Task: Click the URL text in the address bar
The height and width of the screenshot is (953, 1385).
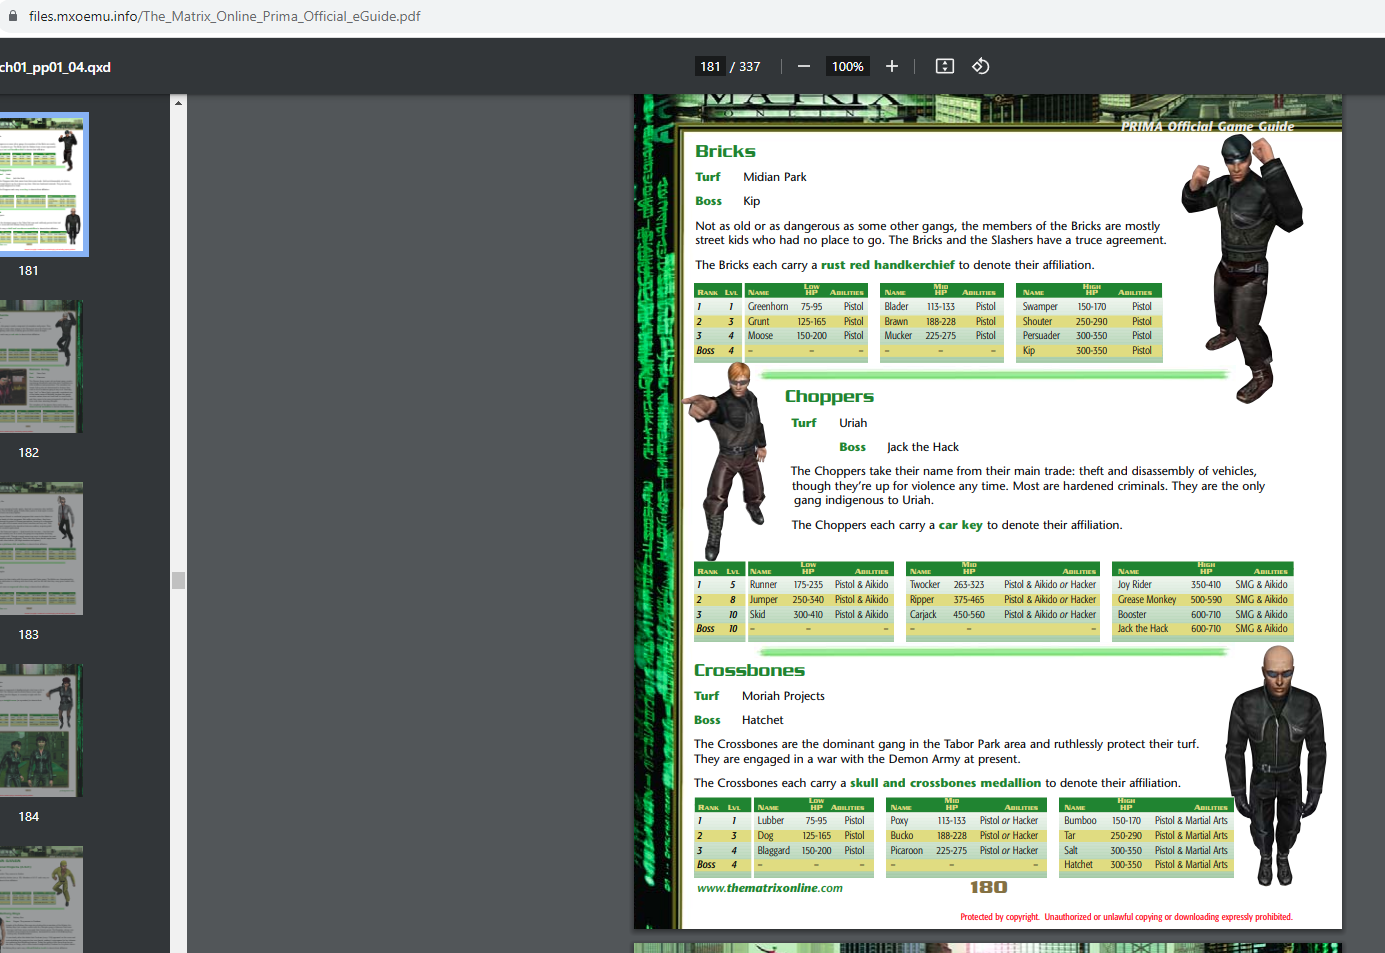Action: coord(224,16)
